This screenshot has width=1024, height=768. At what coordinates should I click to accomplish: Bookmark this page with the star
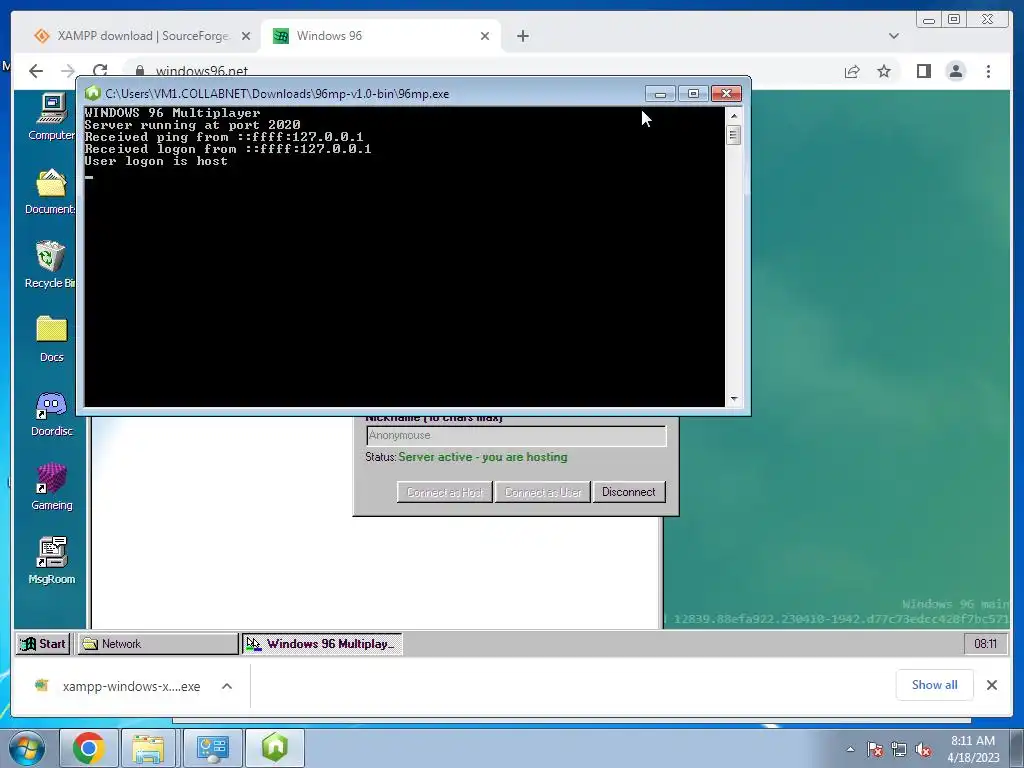[x=884, y=71]
